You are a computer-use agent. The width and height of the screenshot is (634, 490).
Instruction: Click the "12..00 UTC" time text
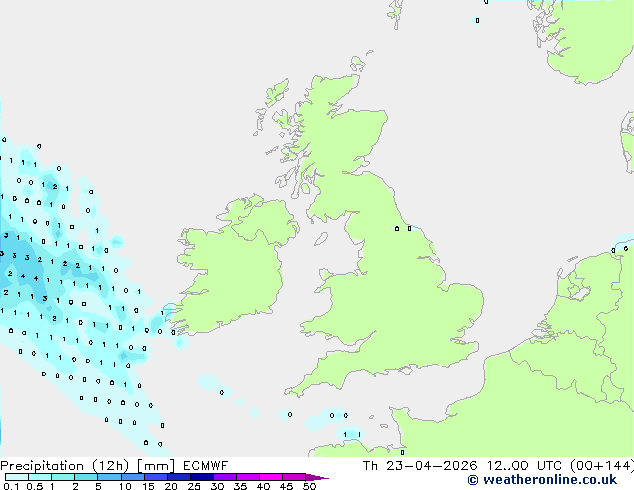pyautogui.click(x=524, y=466)
